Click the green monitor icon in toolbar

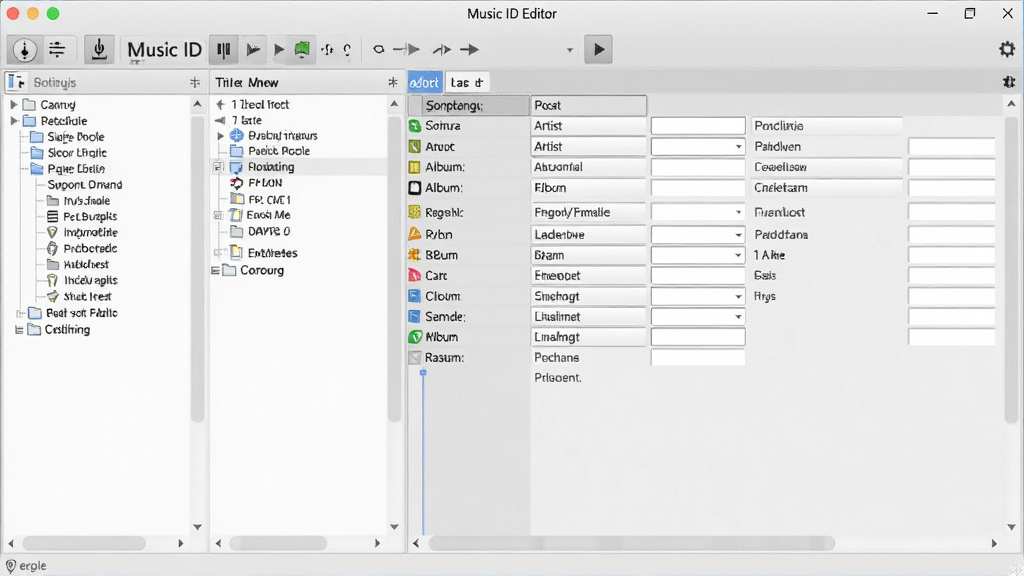click(302, 50)
